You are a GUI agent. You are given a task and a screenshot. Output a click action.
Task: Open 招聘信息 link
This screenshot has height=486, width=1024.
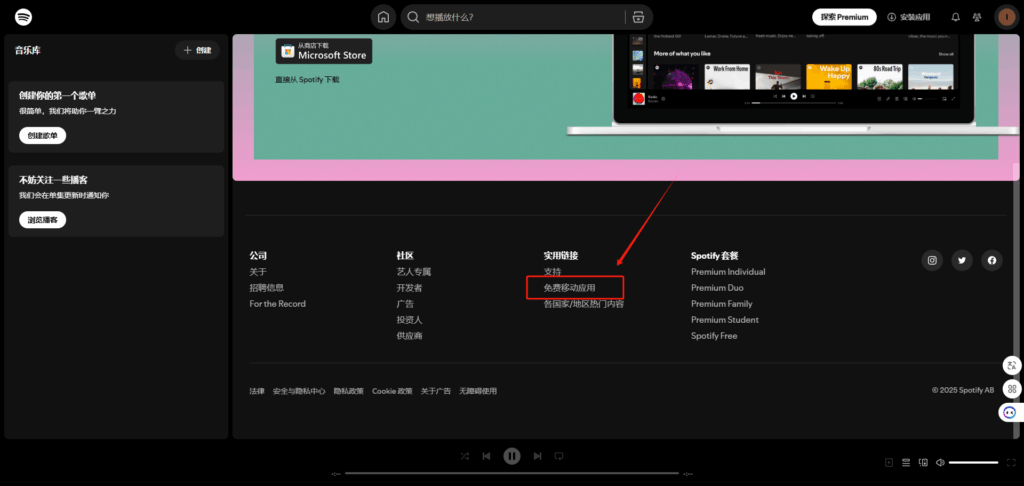click(266, 287)
